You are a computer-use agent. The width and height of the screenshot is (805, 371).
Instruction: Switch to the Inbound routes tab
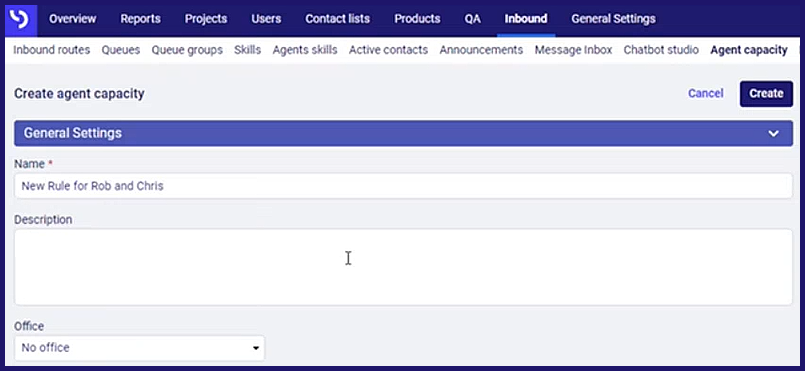coord(51,50)
